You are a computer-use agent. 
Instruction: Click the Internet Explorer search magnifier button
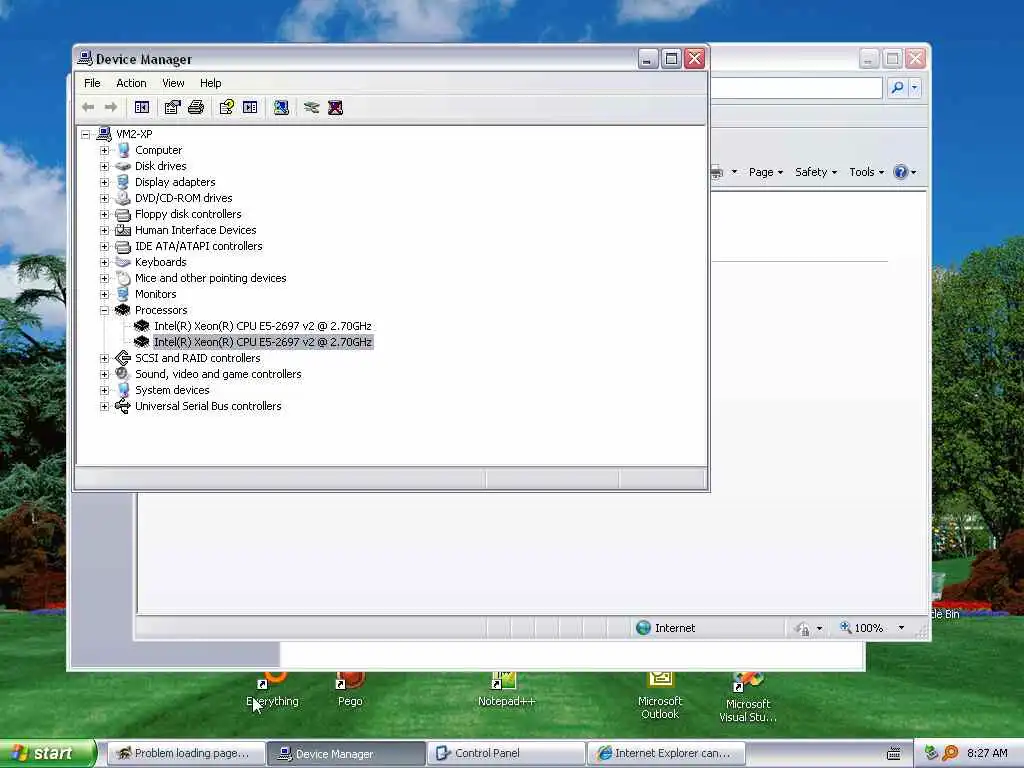pos(897,88)
